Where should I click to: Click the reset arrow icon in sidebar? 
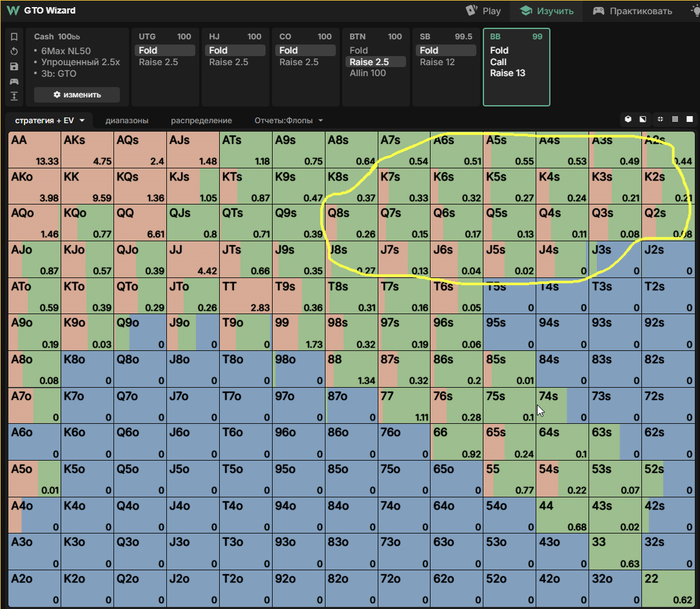click(x=14, y=51)
